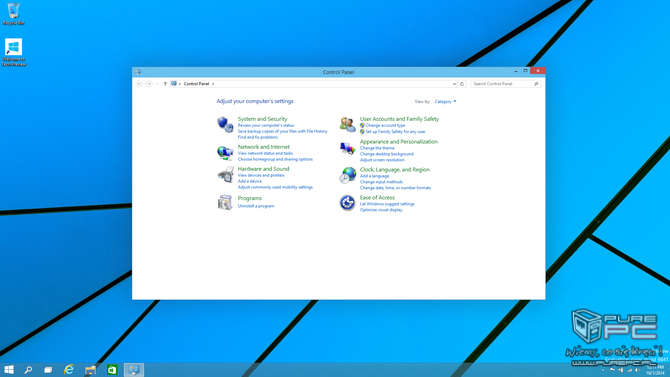The height and width of the screenshot is (377, 670).
Task: Open the Clock, Language, and Region globe icon
Action: [347, 175]
